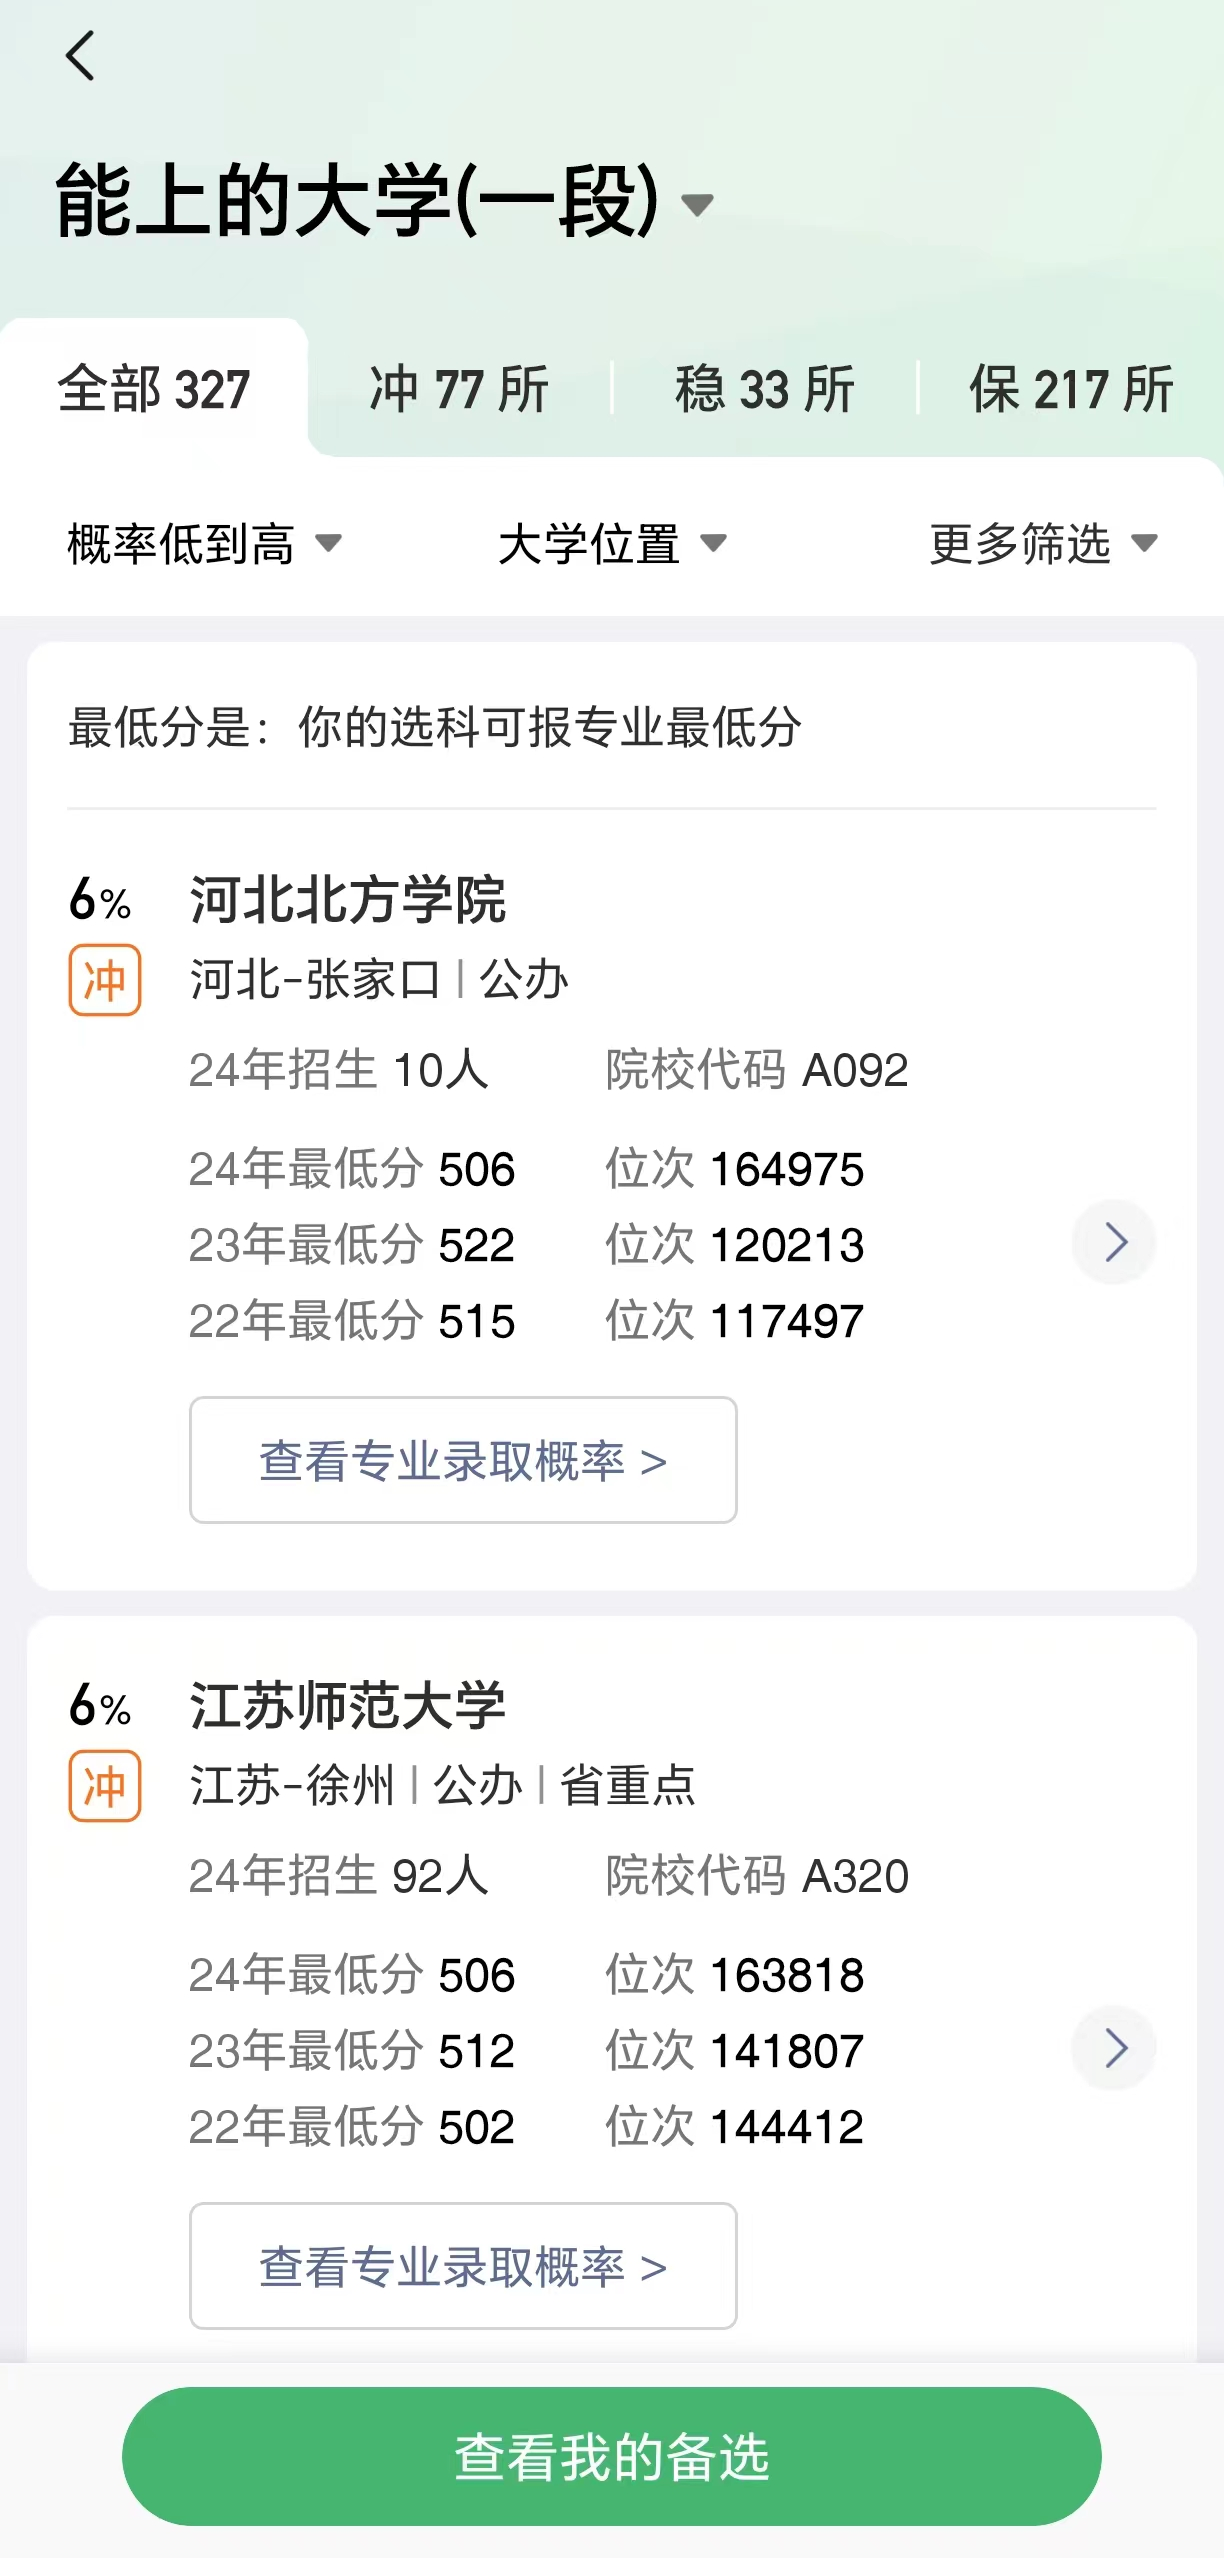Image resolution: width=1224 pixels, height=2558 pixels.
Task: Open 河北北方学院 details via right chevron
Action: pos(1114,1242)
